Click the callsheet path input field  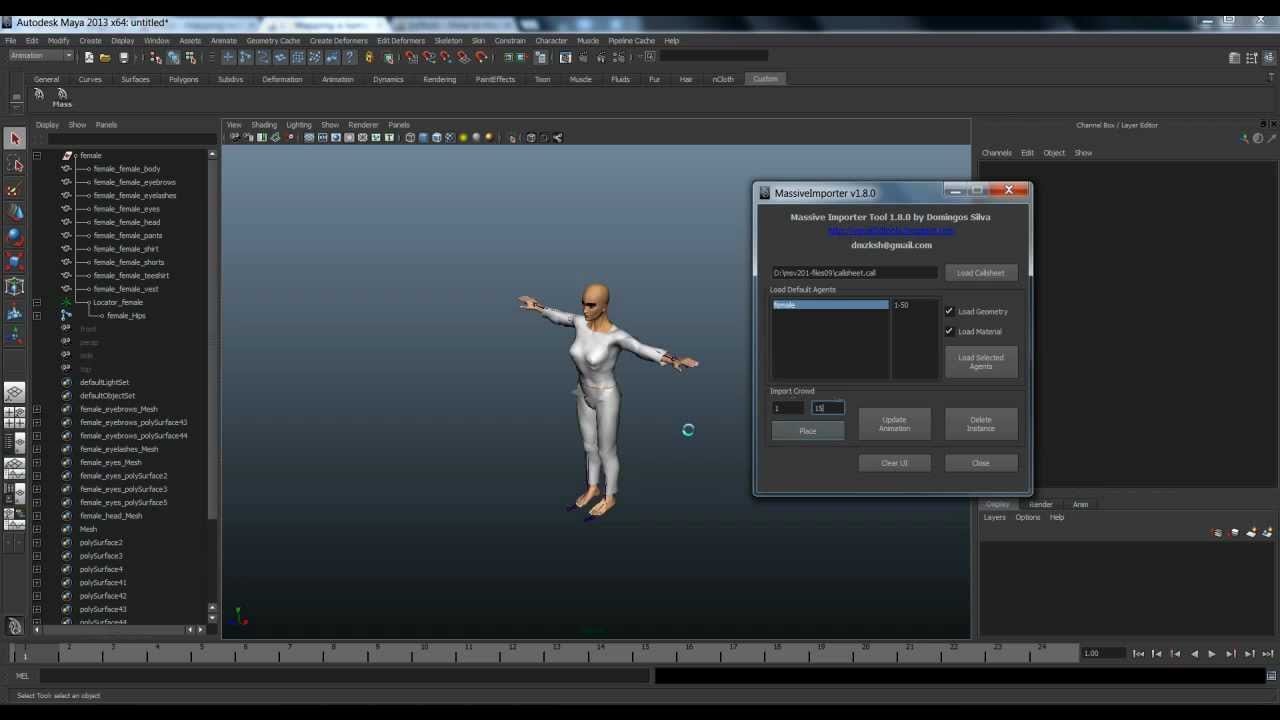pos(855,272)
